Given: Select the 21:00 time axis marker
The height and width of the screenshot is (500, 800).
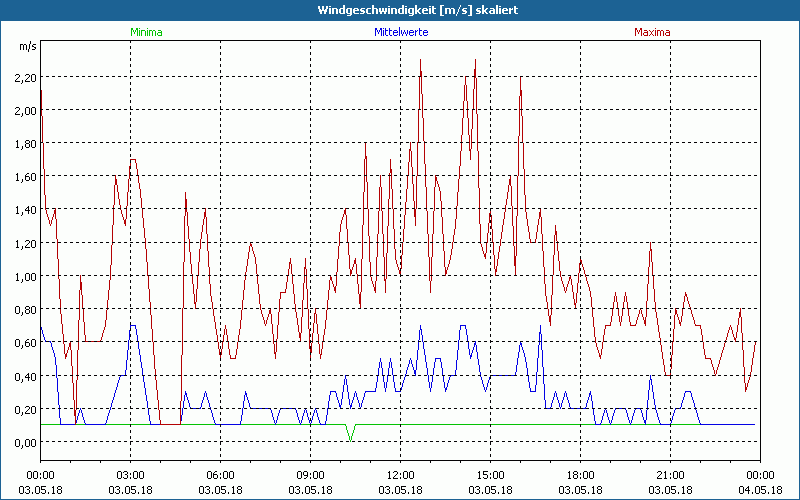Looking at the screenshot, I should click(x=670, y=474).
